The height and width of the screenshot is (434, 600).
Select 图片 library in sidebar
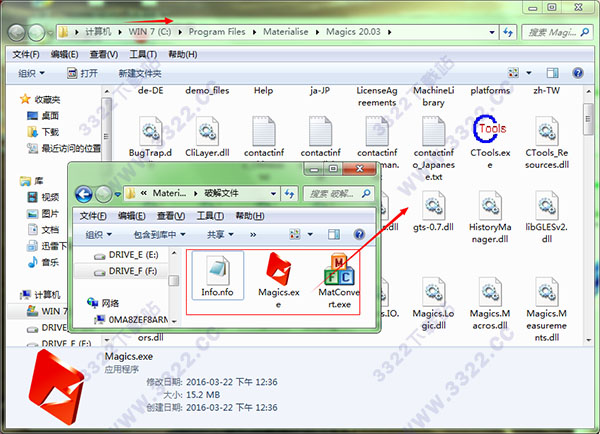tap(43, 214)
